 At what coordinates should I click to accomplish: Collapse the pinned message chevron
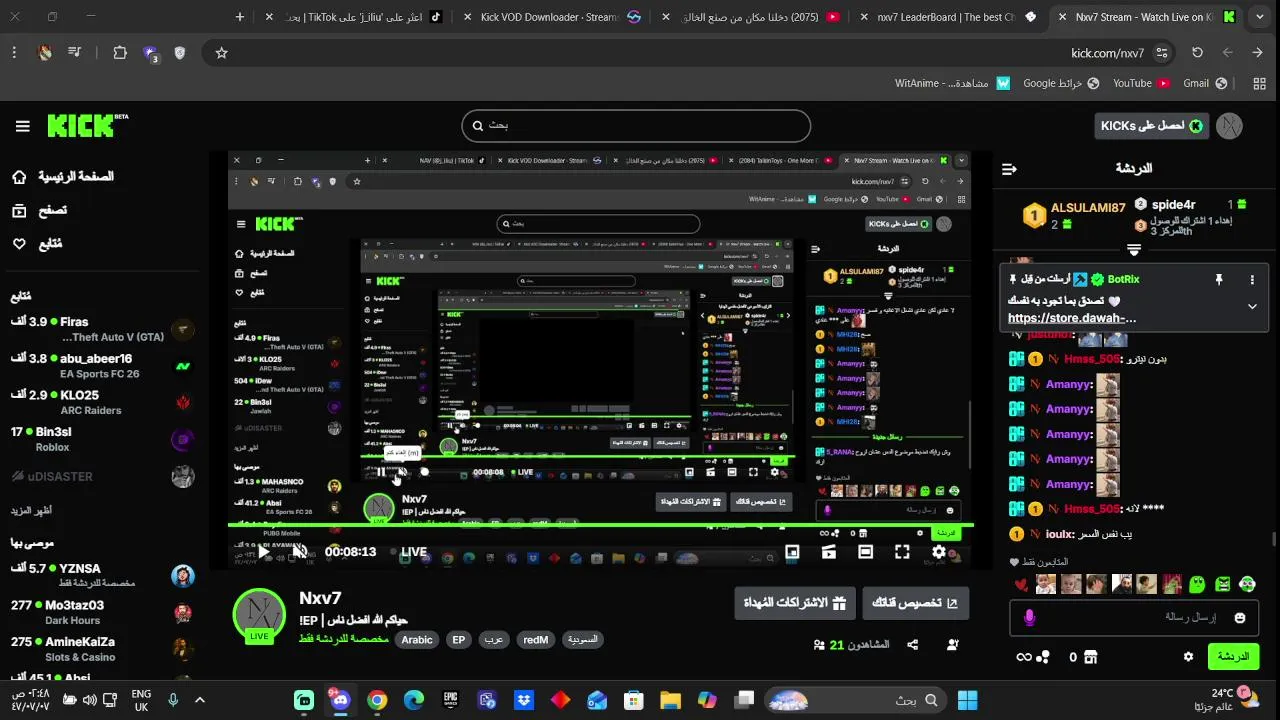(x=1252, y=306)
